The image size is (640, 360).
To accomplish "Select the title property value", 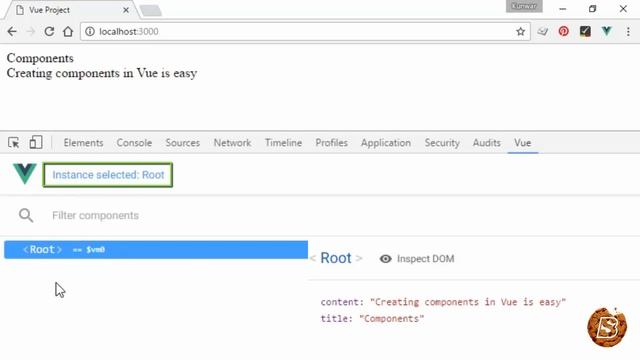I will coord(392,319).
